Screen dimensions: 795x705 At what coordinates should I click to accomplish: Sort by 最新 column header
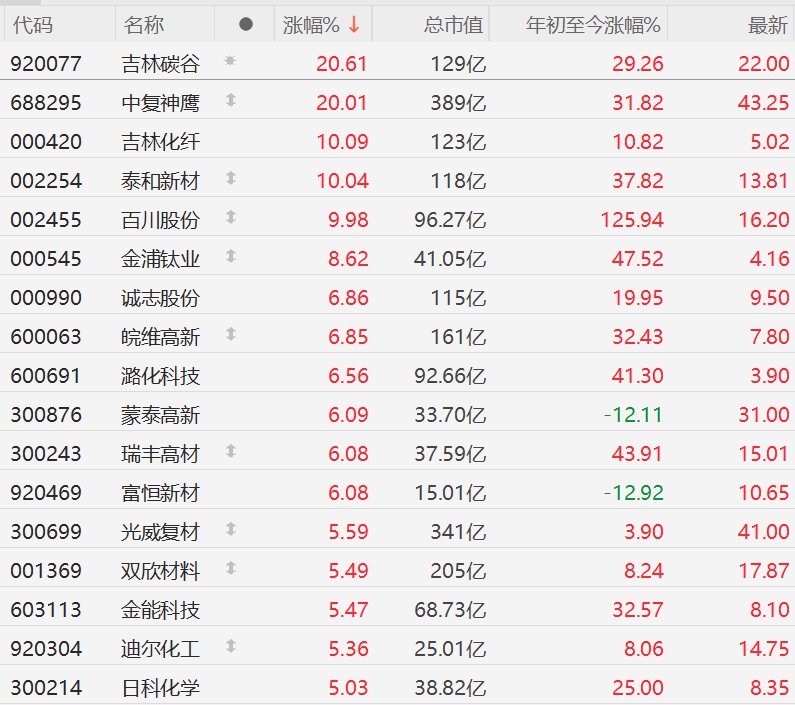768,25
